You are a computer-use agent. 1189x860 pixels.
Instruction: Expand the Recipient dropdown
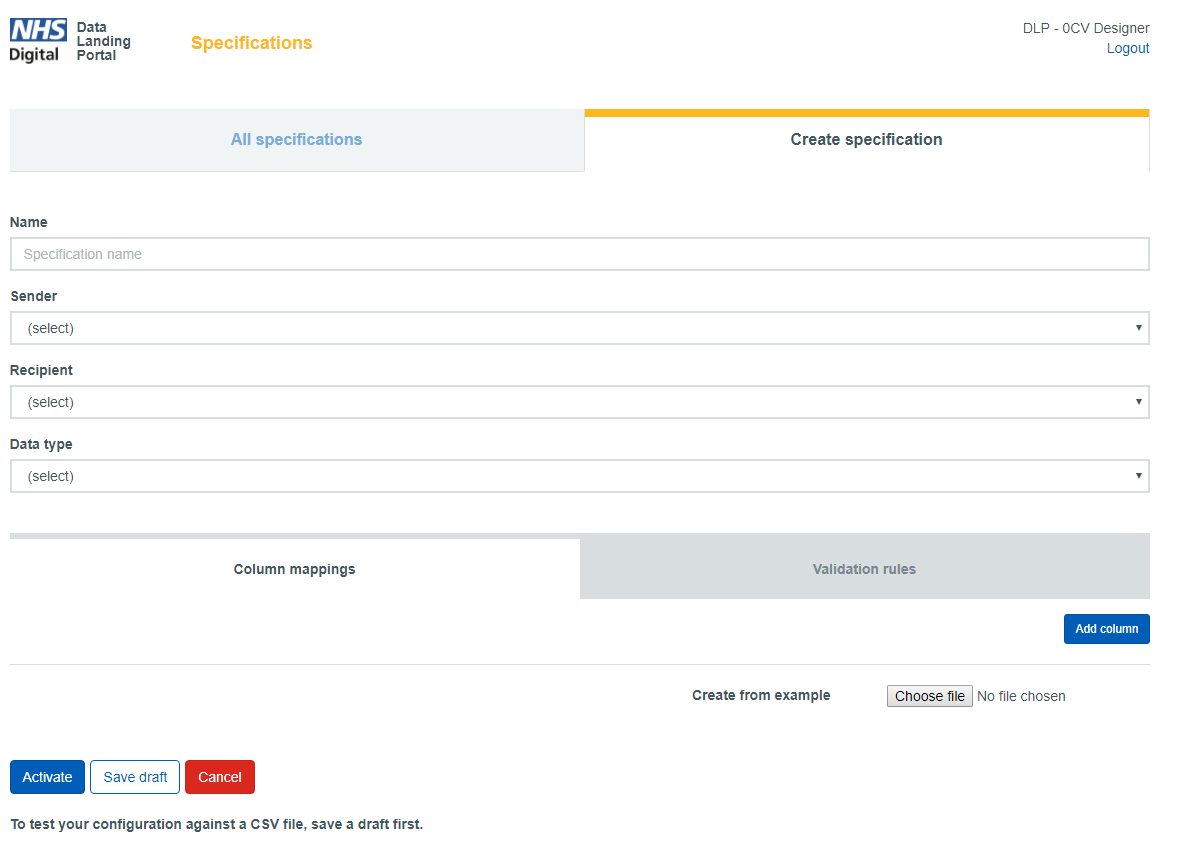point(579,402)
